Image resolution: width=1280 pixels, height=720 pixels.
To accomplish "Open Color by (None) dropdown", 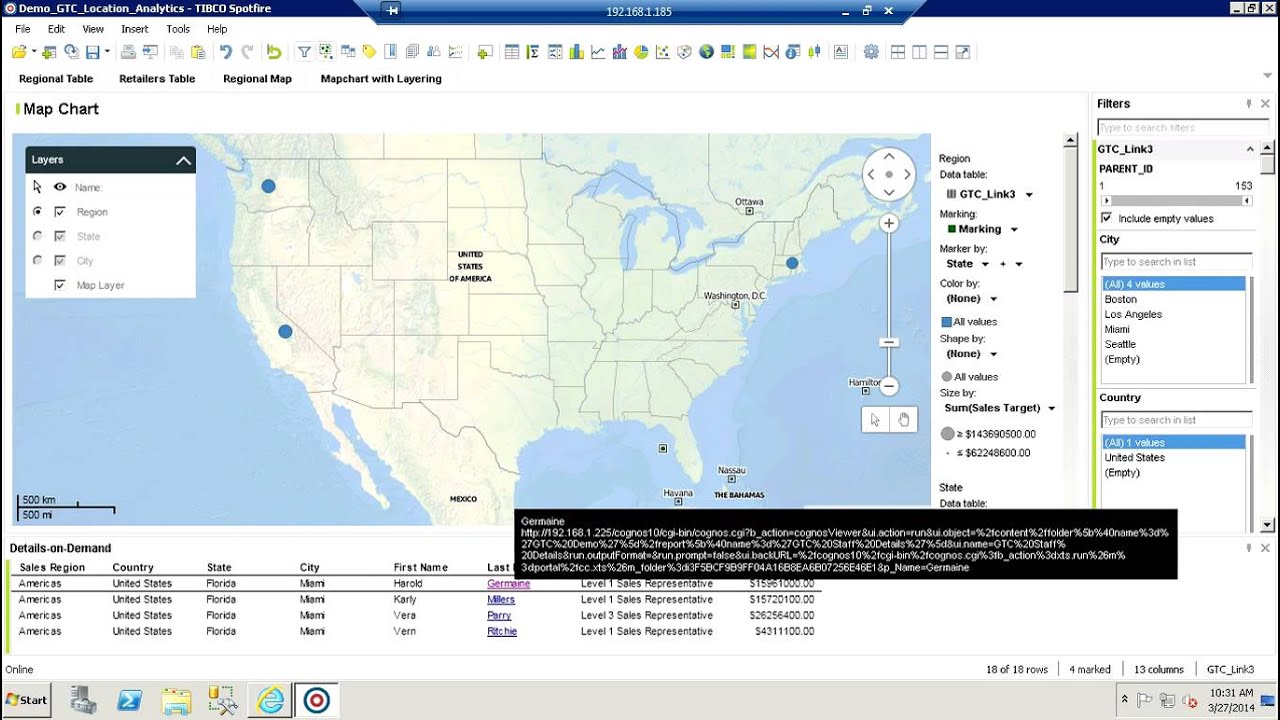I will click(993, 299).
